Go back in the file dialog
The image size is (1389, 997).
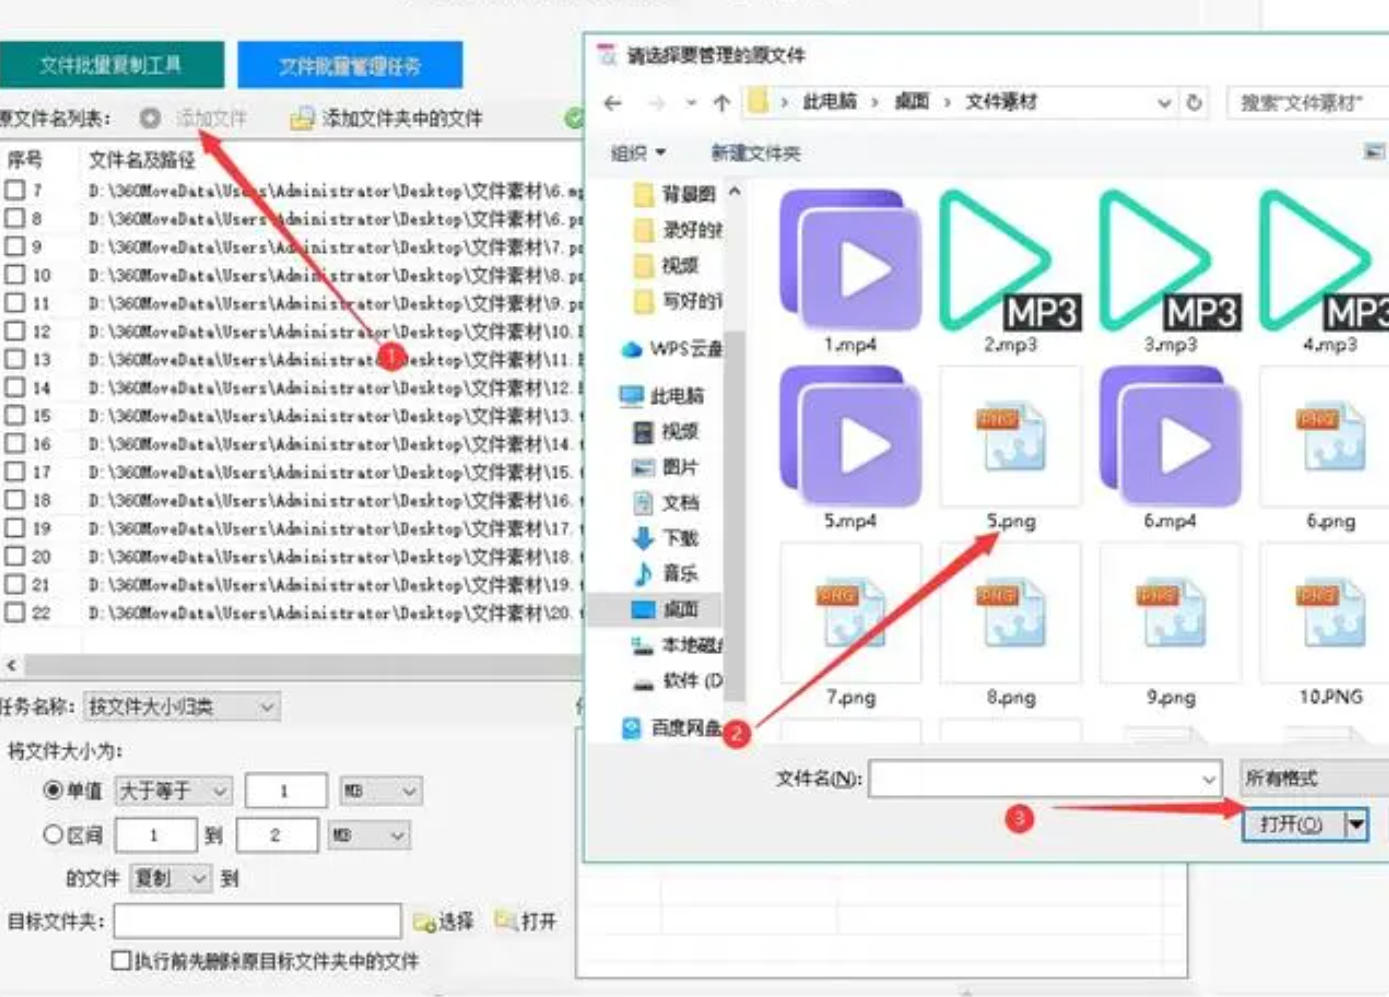613,102
